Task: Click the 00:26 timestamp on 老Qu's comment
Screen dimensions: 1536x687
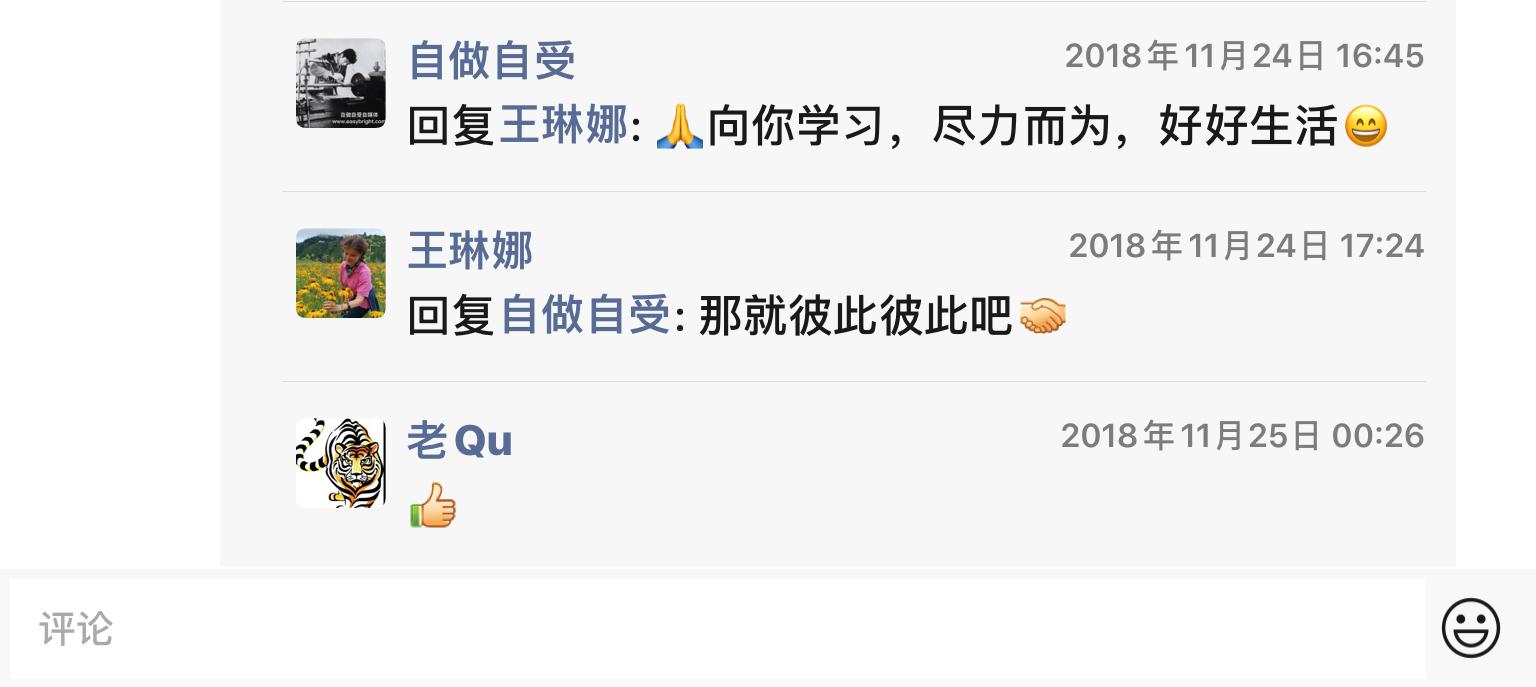Action: pos(1242,436)
